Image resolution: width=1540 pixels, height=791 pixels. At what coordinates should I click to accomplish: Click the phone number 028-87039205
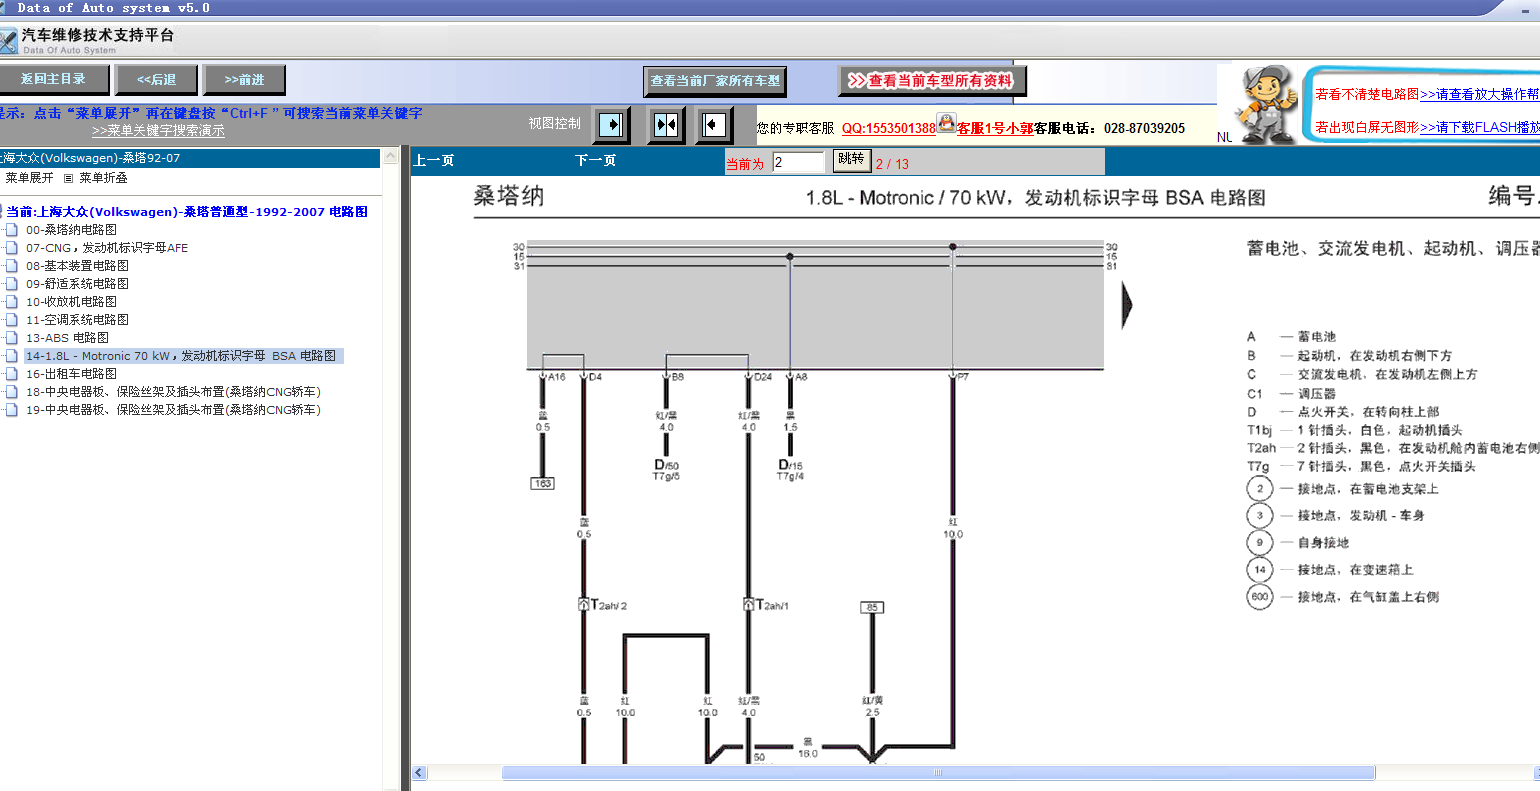[1145, 128]
